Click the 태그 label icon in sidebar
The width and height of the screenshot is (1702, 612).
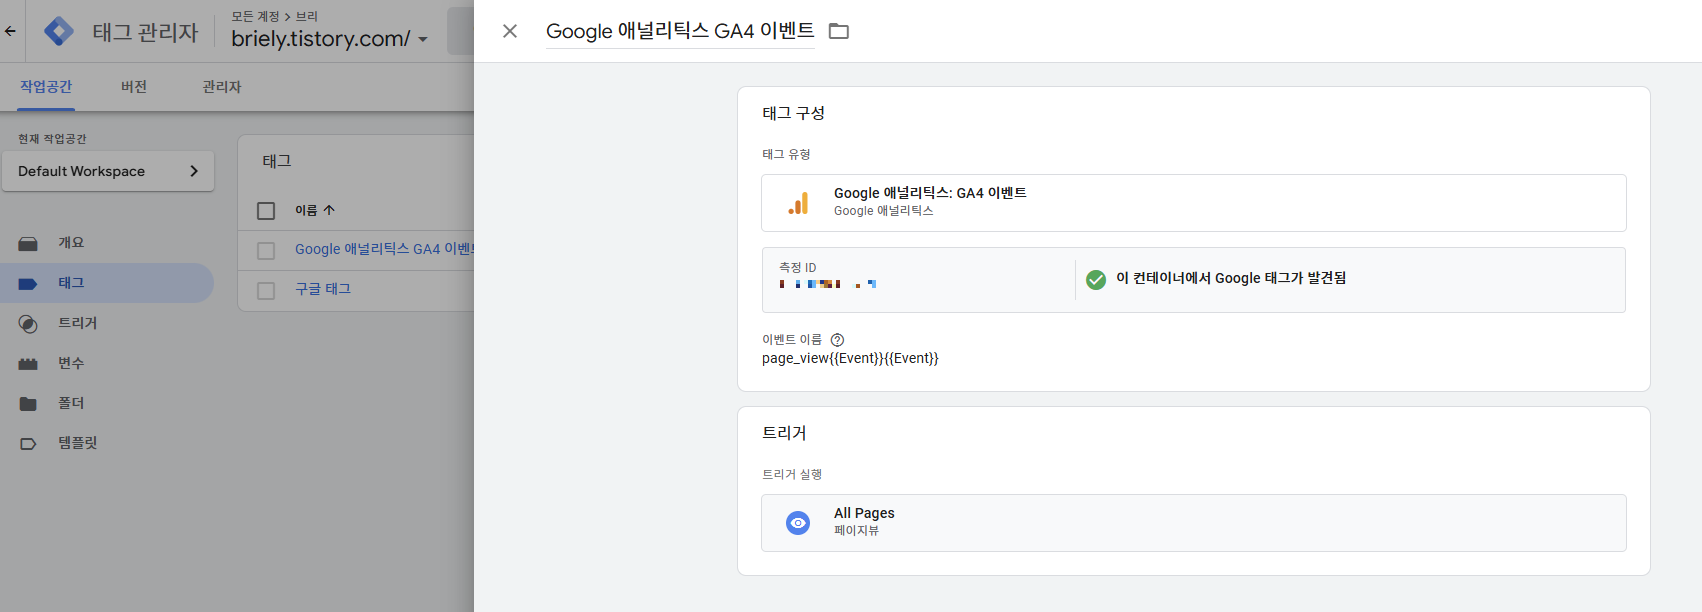[28, 283]
